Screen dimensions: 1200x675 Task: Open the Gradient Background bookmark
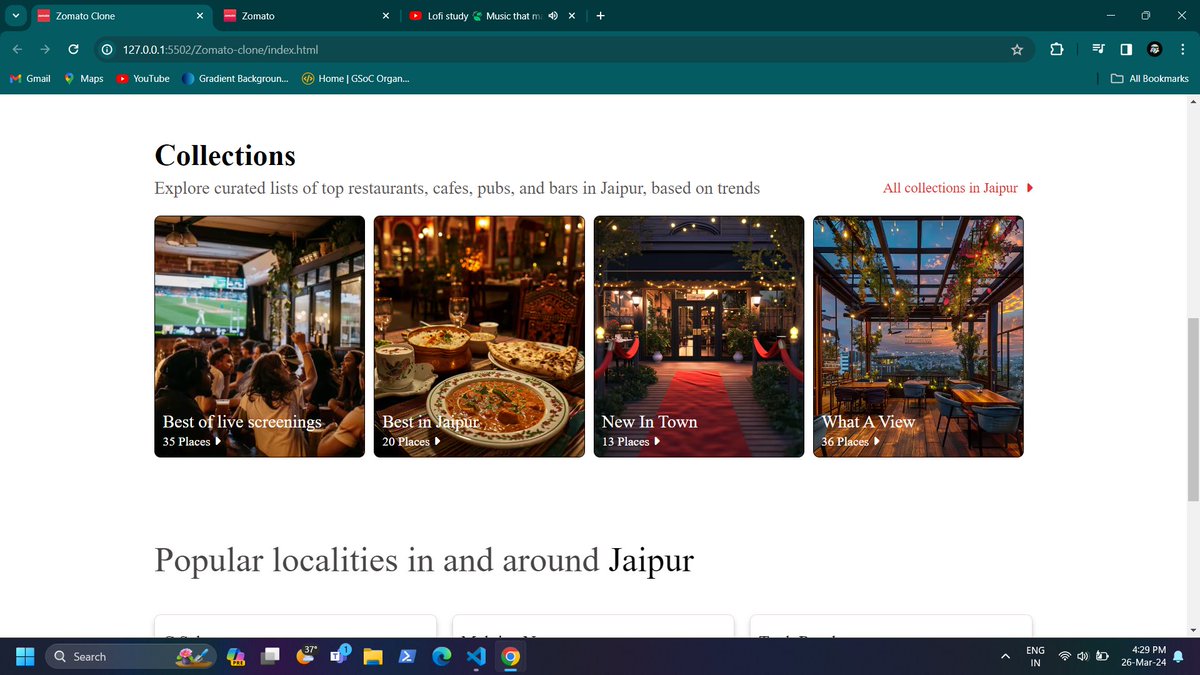pos(236,78)
